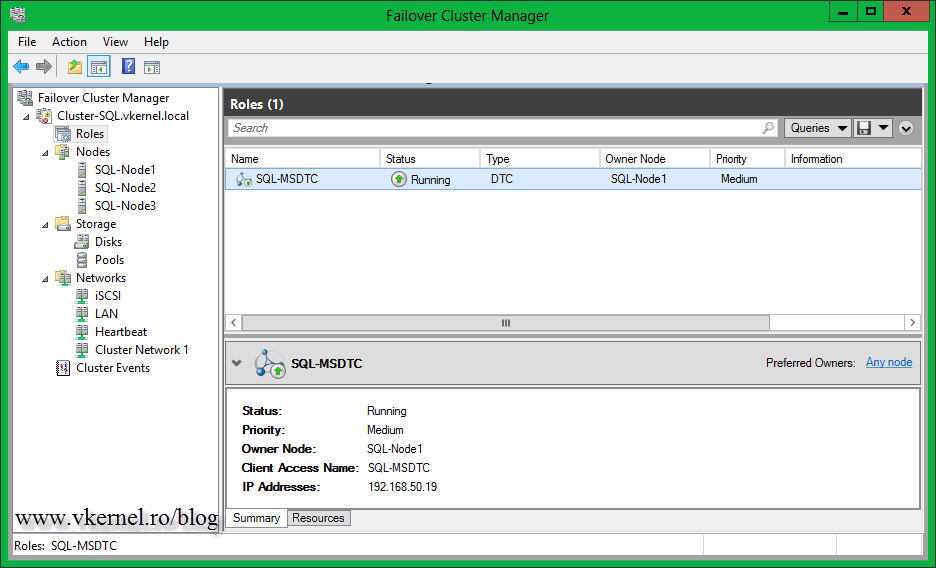
Task: Click the Pools icon in tree
Action: (82, 260)
